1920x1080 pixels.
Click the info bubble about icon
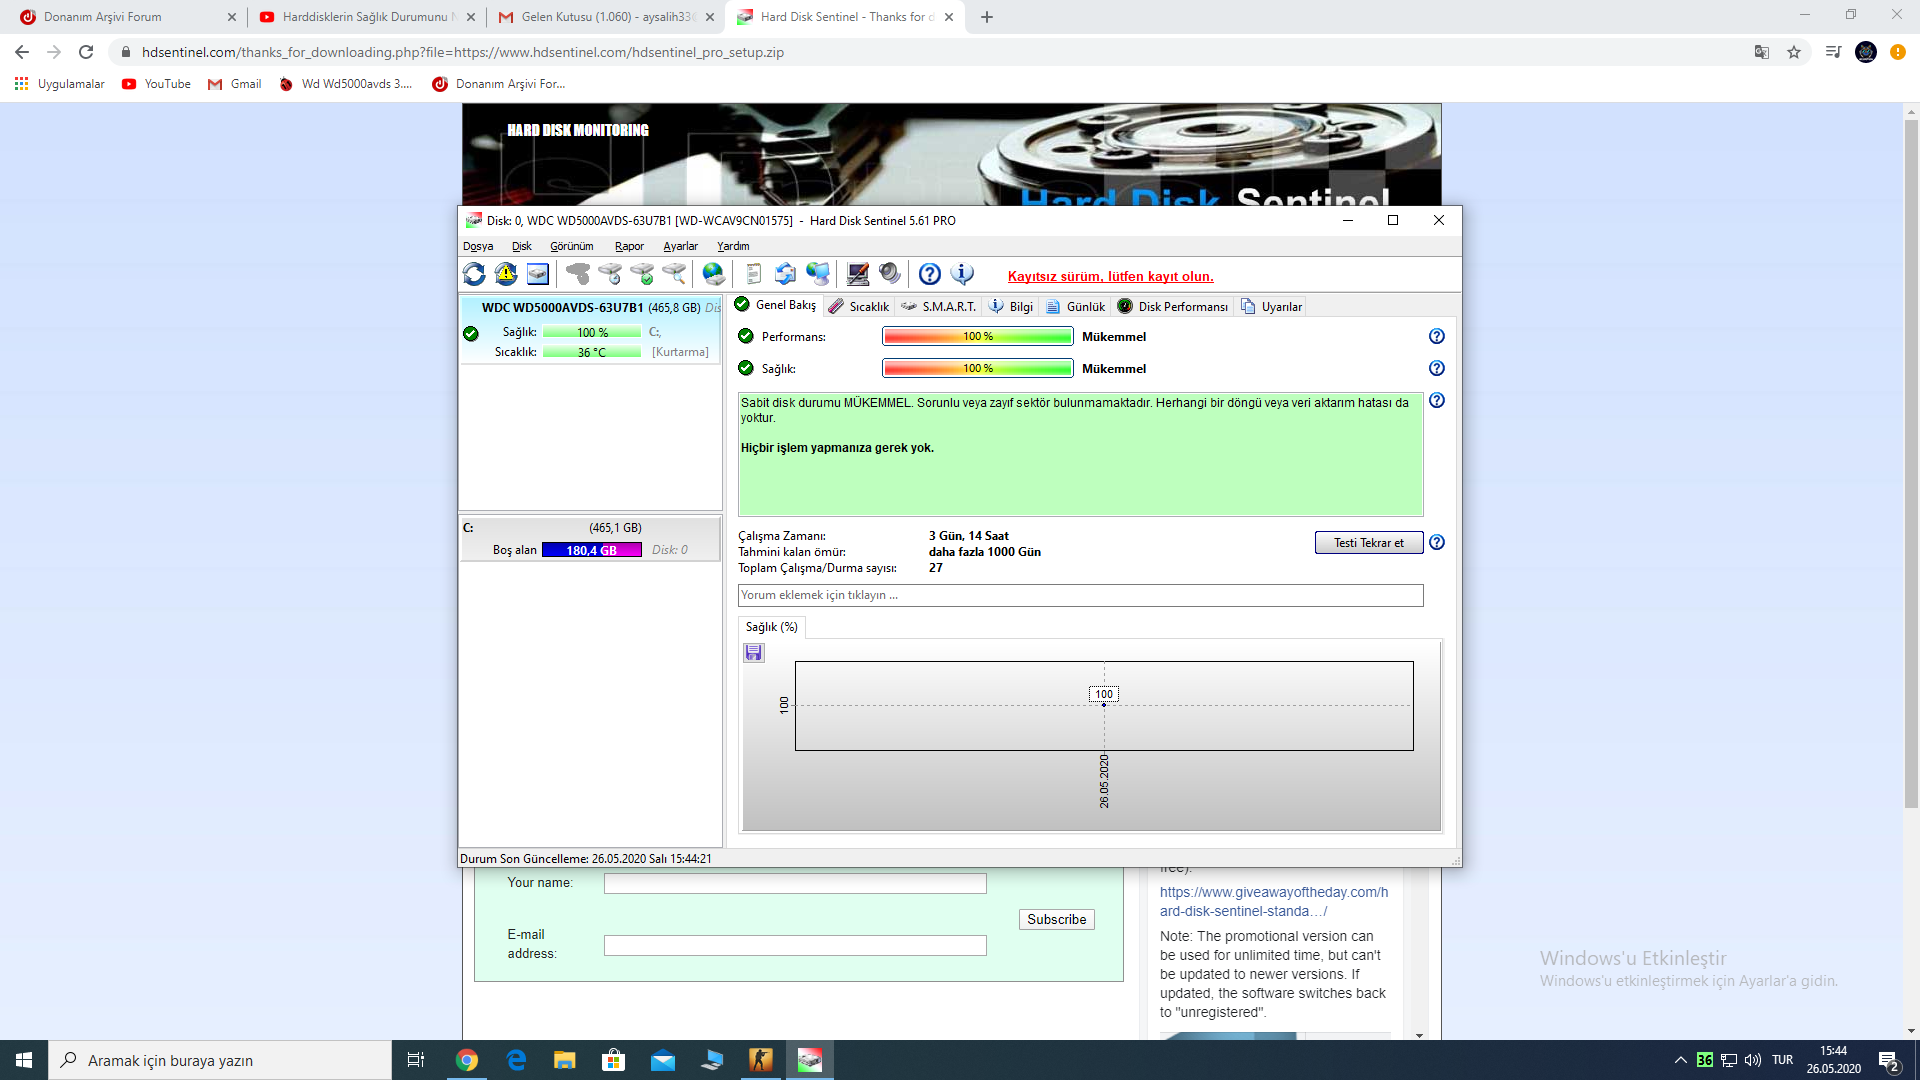coord(962,274)
